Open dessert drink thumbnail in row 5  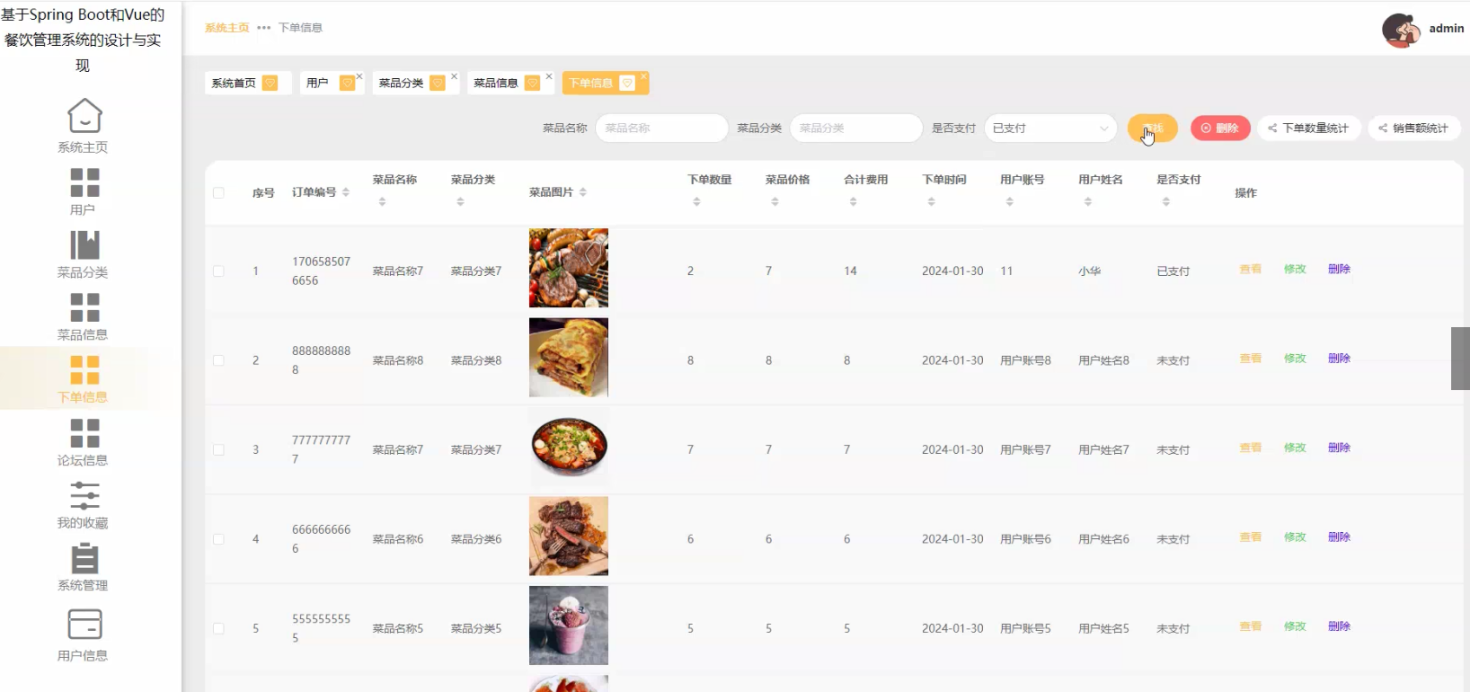(x=568, y=625)
